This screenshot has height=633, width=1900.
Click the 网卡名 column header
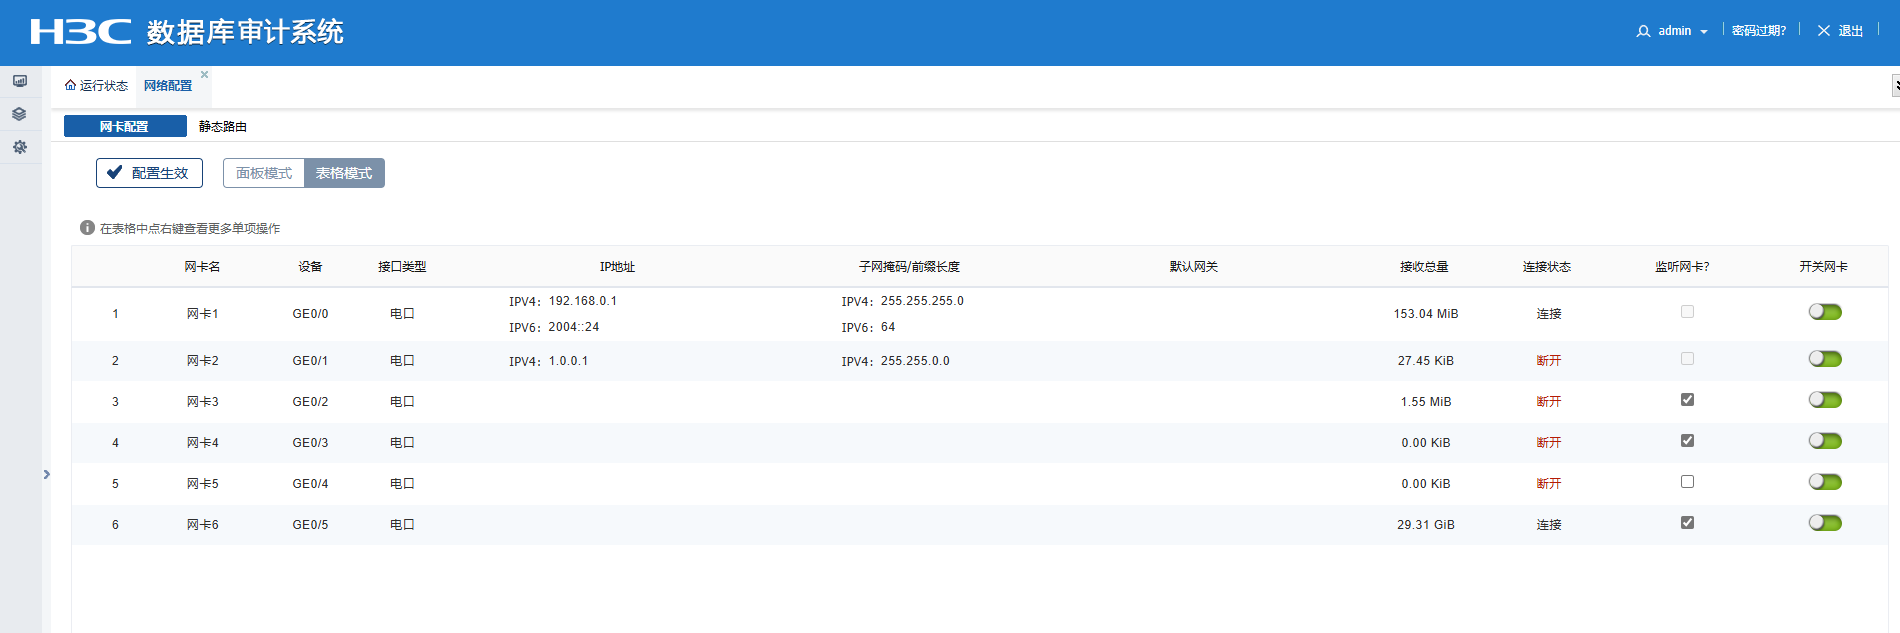coord(202,267)
